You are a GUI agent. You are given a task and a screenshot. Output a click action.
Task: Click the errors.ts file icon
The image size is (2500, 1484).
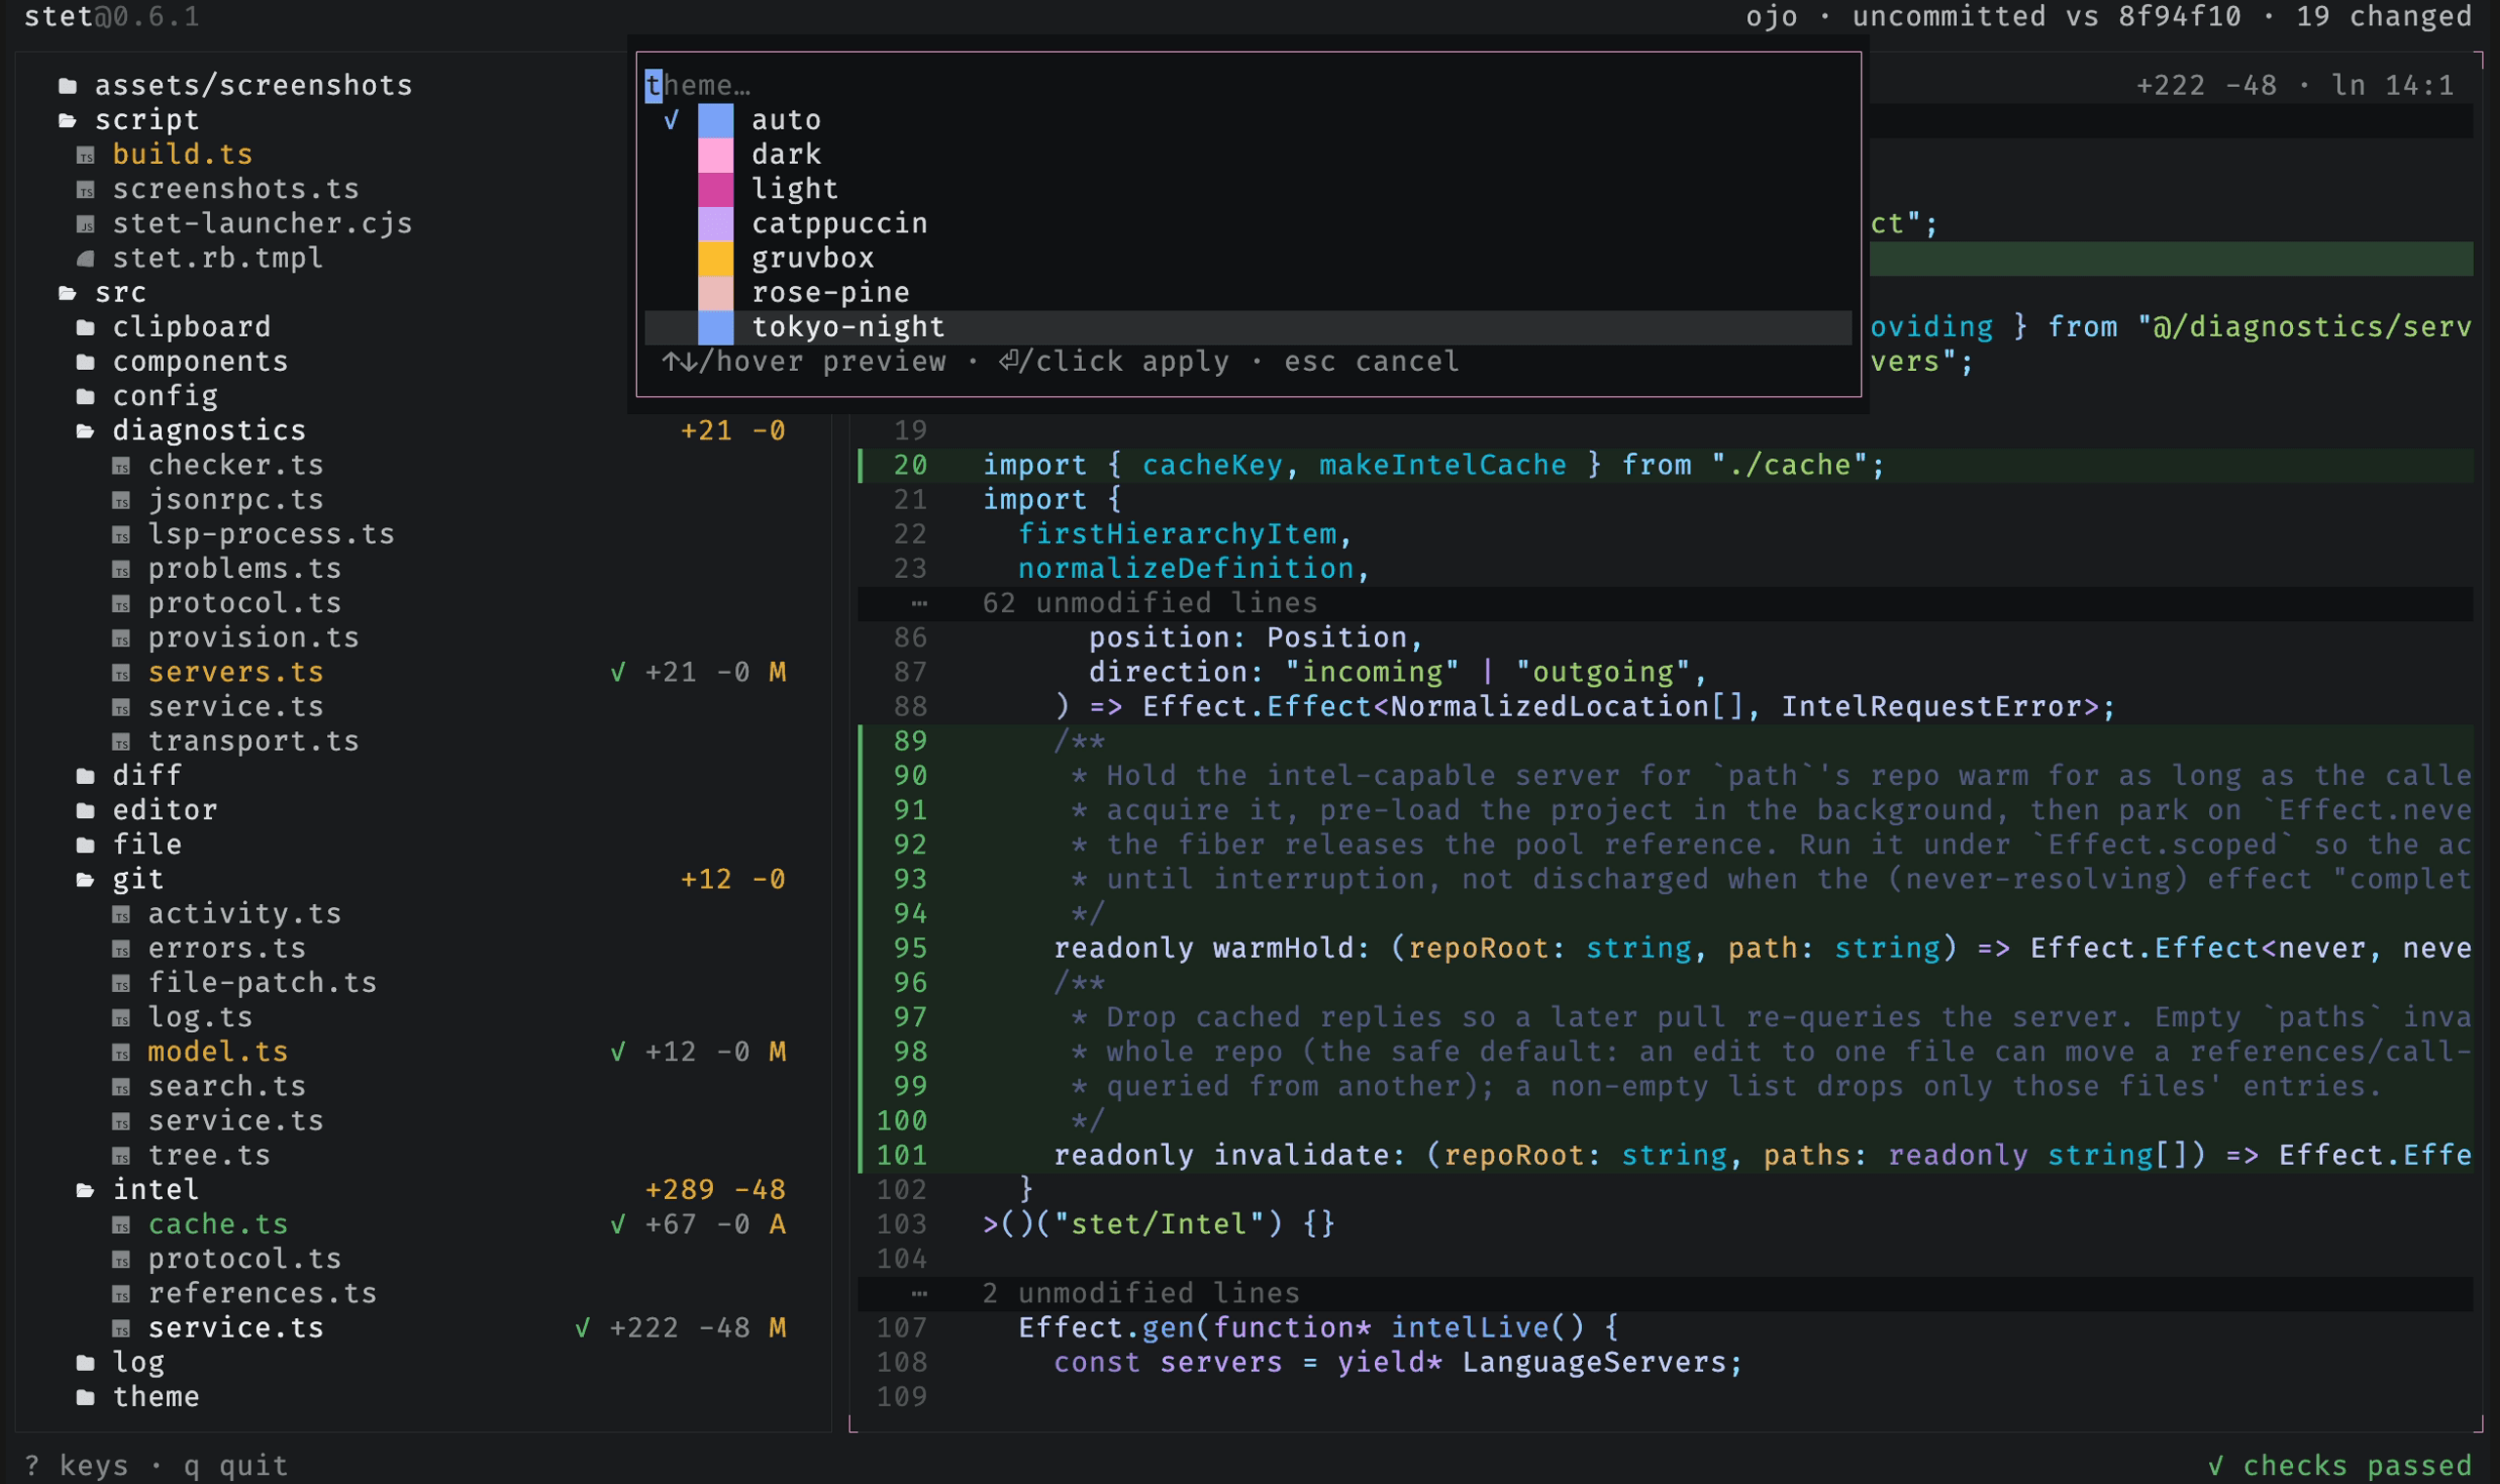(121, 949)
